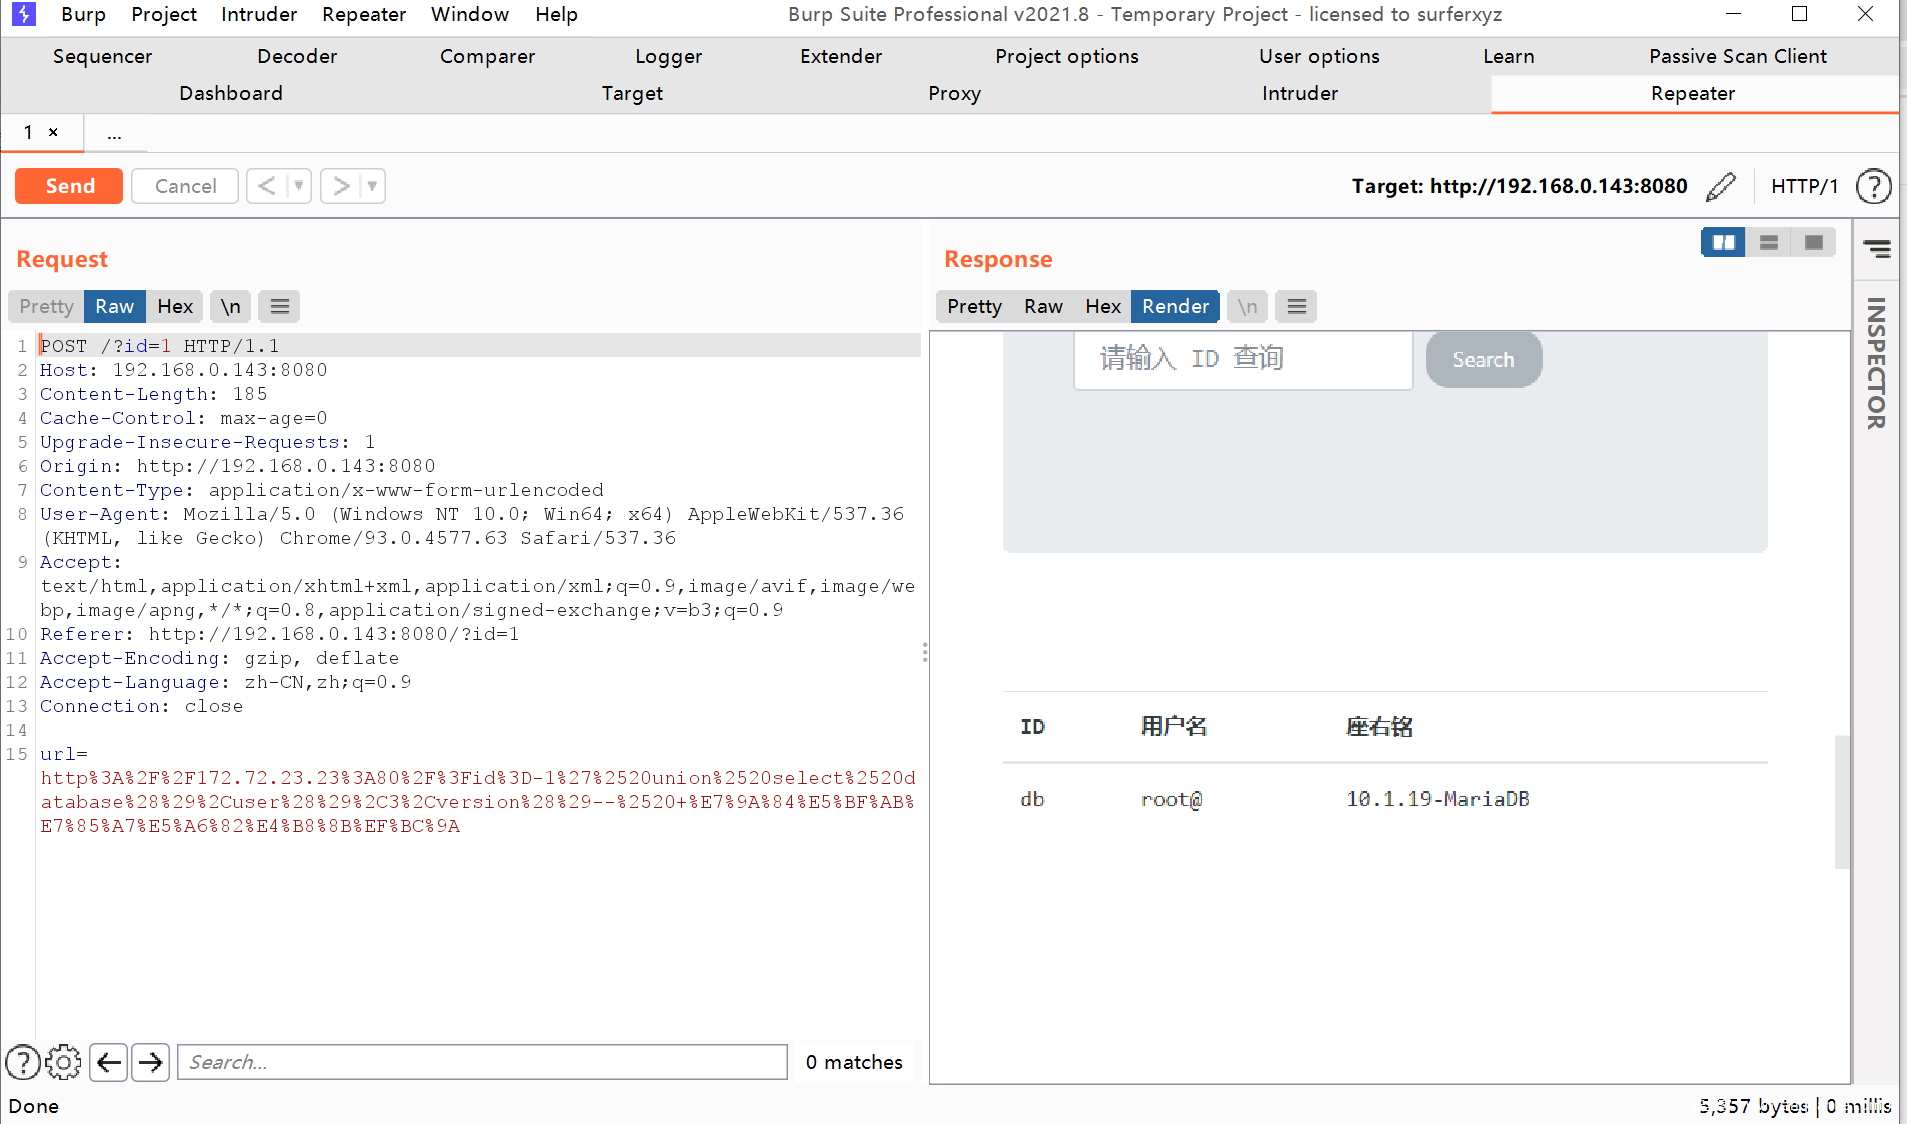This screenshot has height=1124, width=1907.
Task: Expand the Inspector panel menu icon
Action: click(x=1877, y=249)
